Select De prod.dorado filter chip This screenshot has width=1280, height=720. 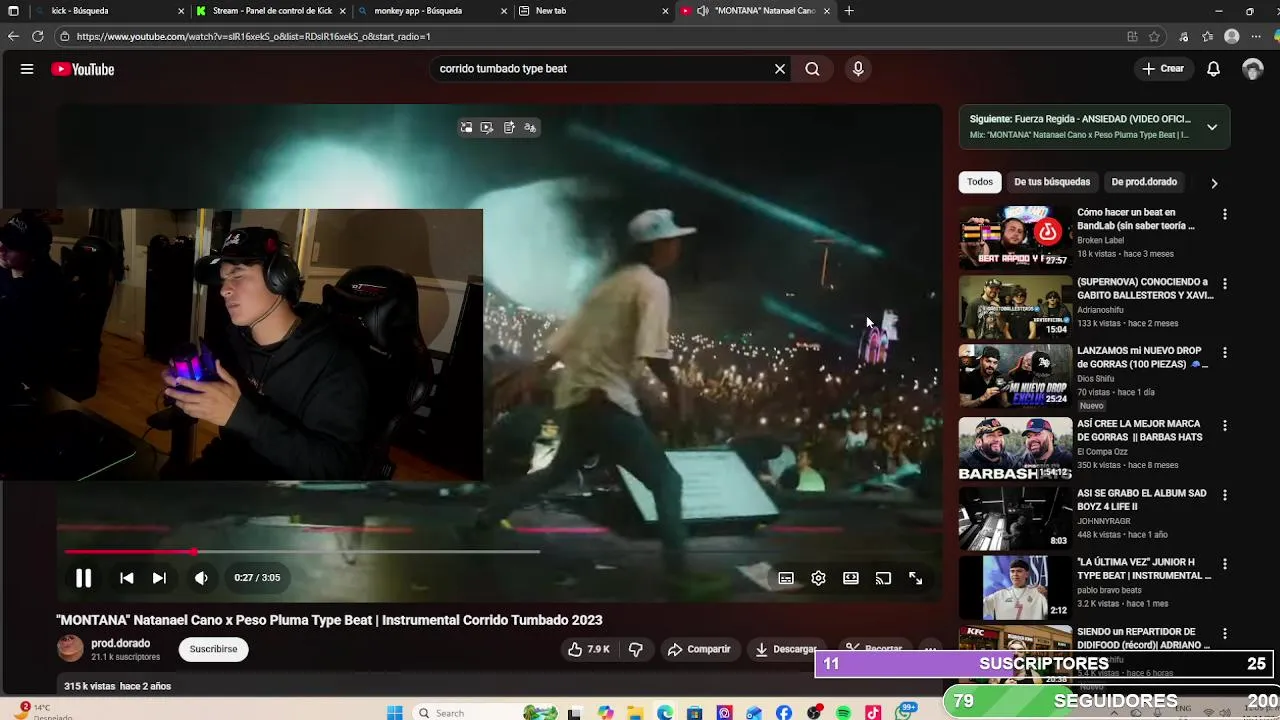click(1144, 182)
